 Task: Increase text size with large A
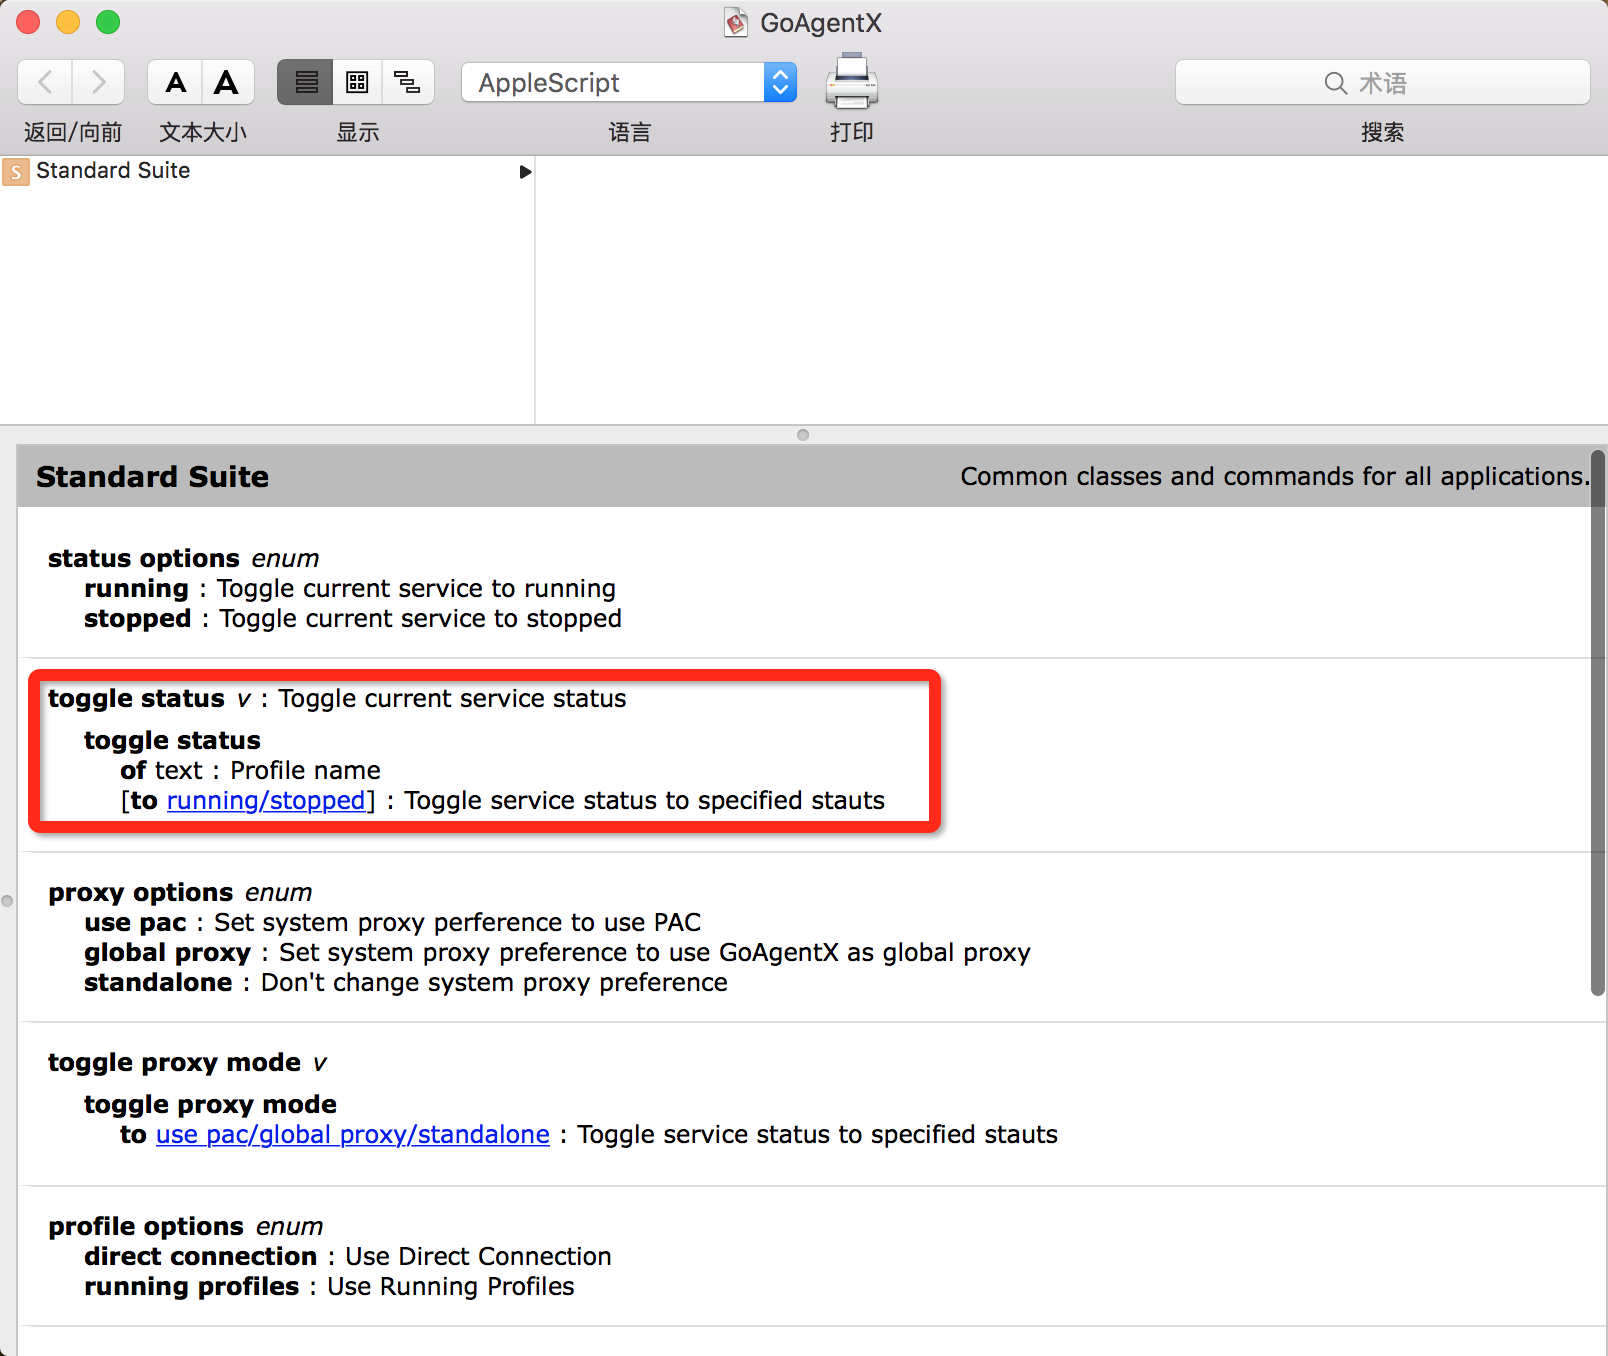227,82
